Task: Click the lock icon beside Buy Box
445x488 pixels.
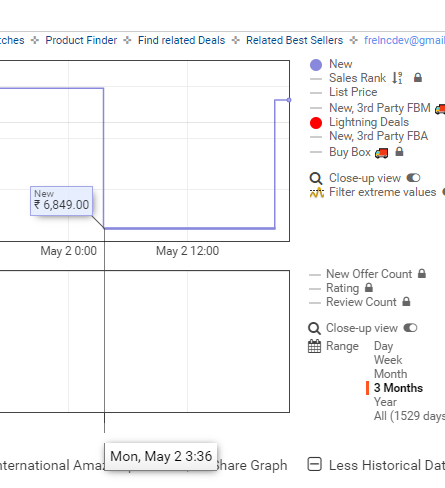Action: click(x=399, y=152)
